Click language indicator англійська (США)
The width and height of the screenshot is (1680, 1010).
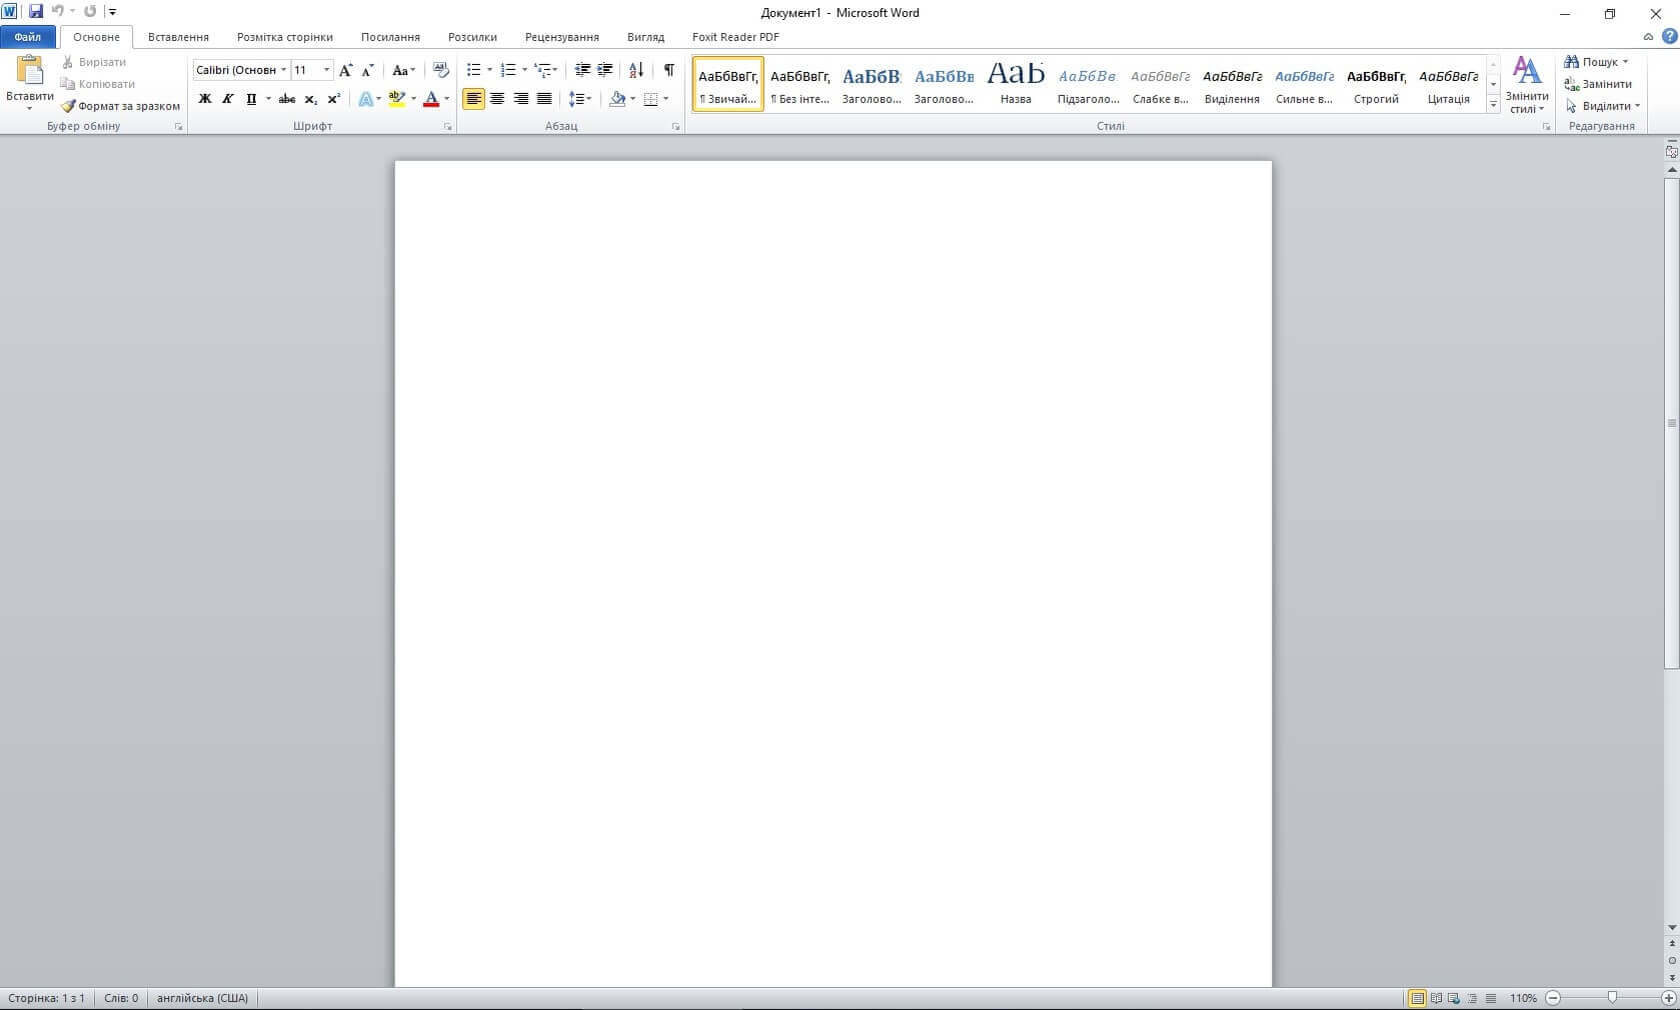tap(202, 998)
